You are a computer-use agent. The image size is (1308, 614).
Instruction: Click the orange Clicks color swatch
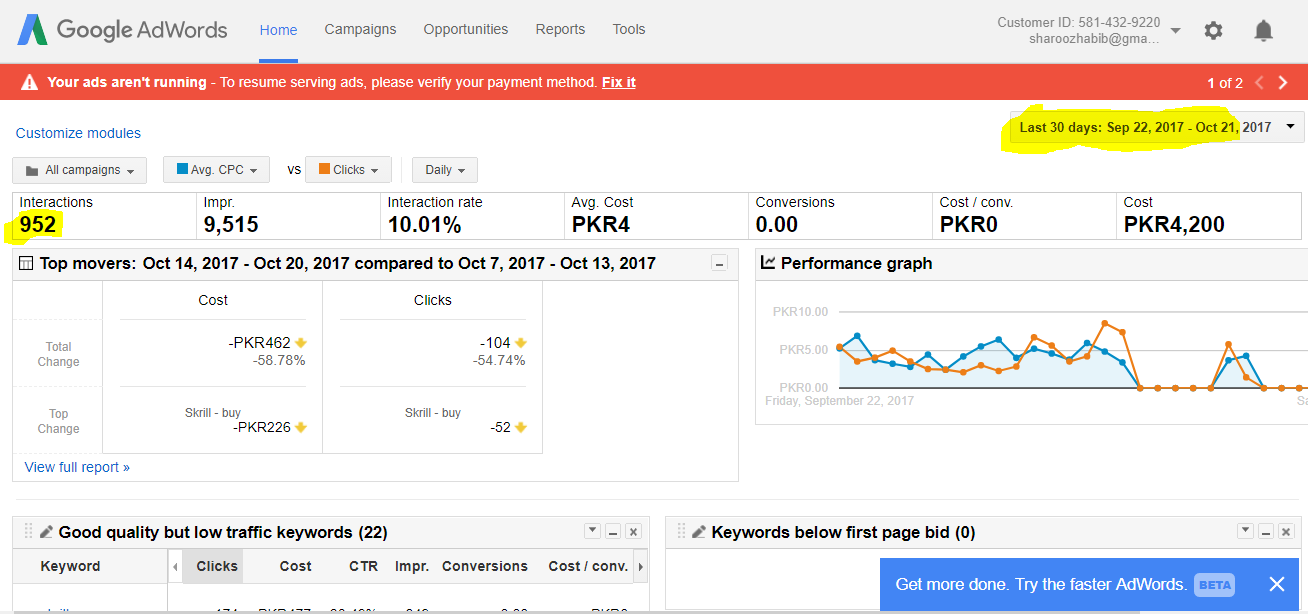pos(324,170)
